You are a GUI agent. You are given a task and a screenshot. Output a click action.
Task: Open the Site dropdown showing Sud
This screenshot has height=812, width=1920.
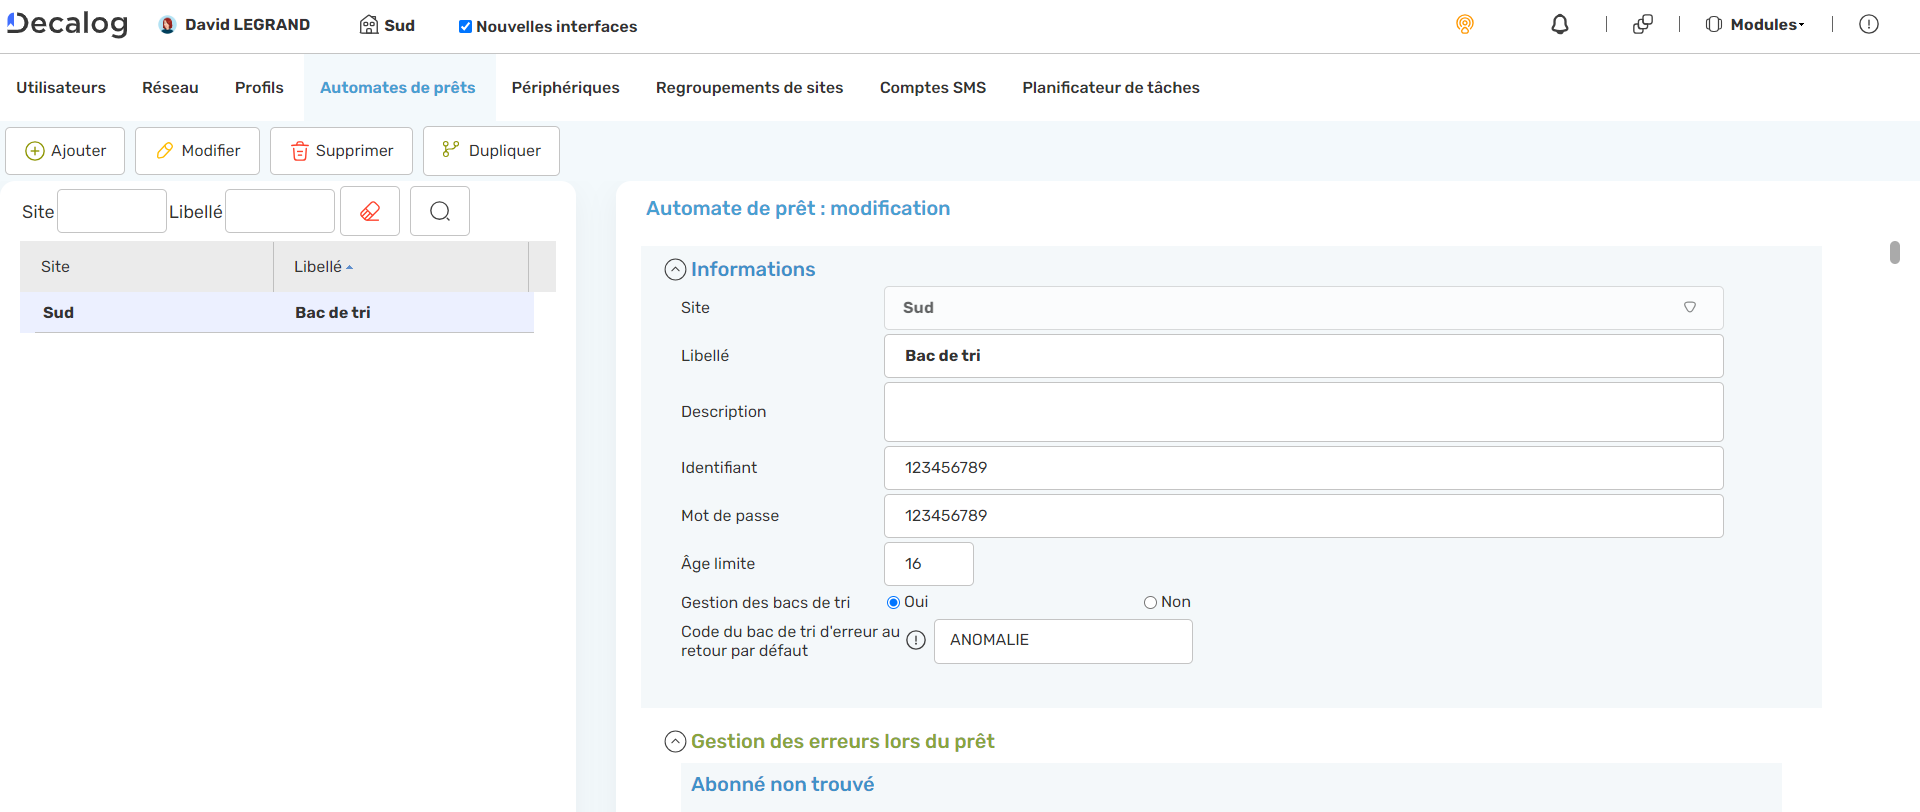point(1303,308)
